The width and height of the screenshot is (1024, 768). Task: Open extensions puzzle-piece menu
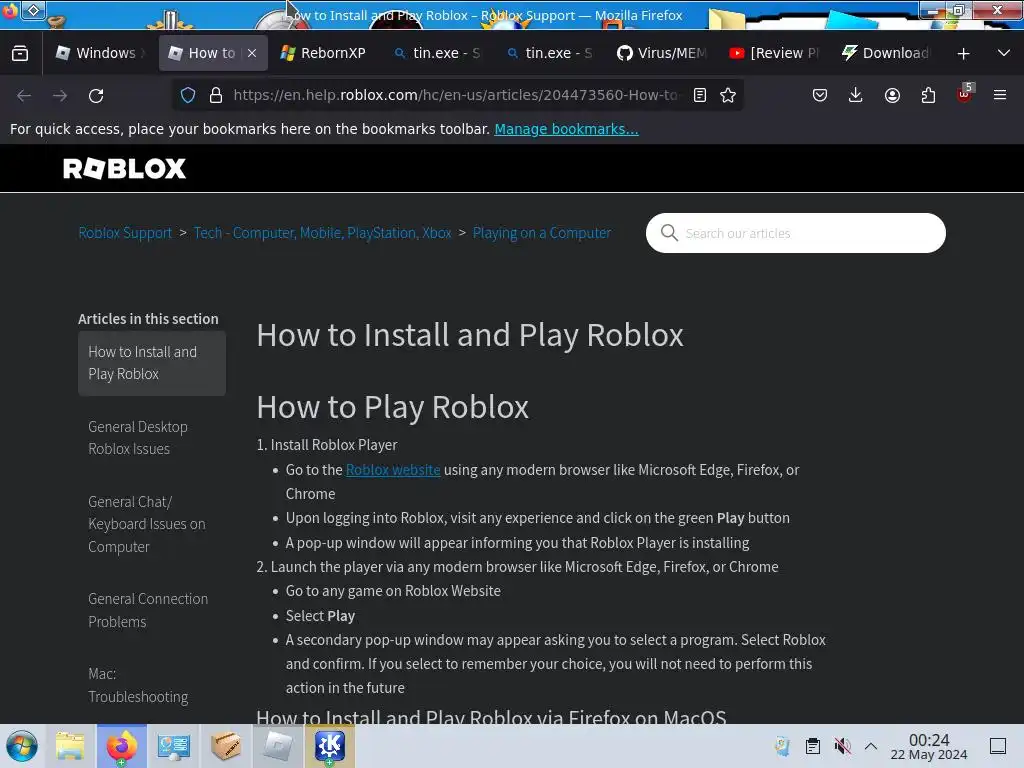928,95
